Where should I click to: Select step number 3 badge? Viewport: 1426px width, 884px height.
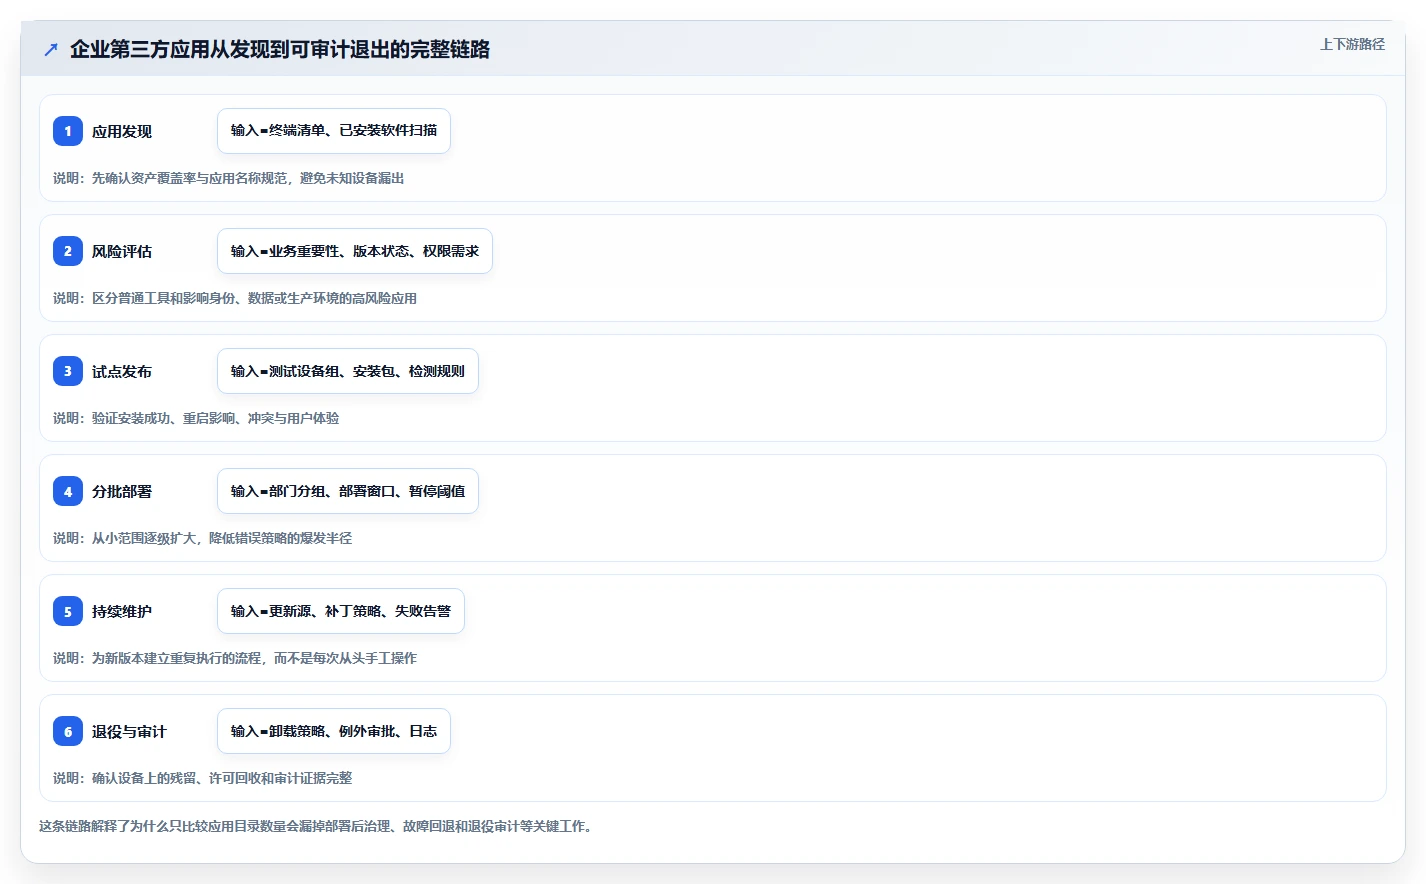click(68, 371)
